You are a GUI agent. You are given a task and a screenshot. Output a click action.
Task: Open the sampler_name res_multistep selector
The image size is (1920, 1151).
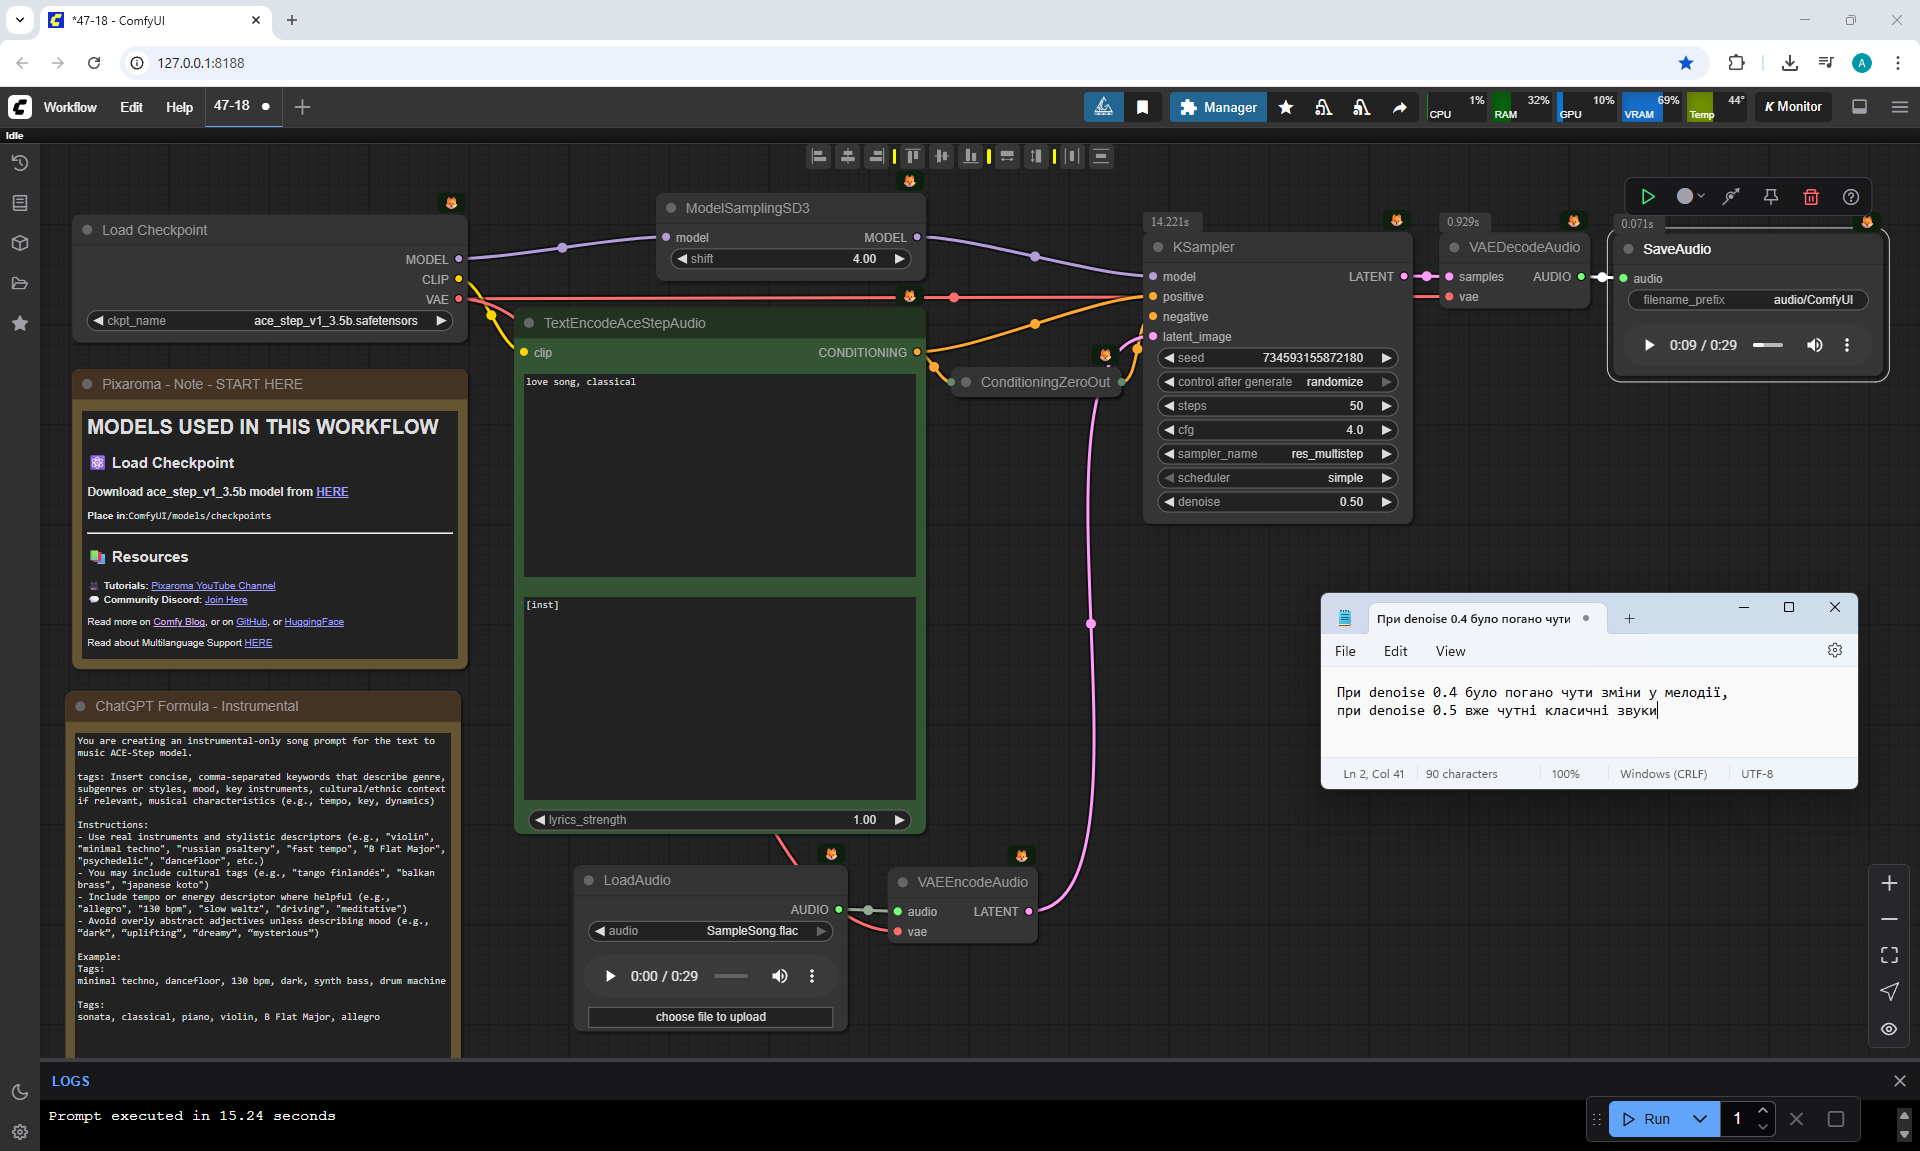(x=1277, y=454)
